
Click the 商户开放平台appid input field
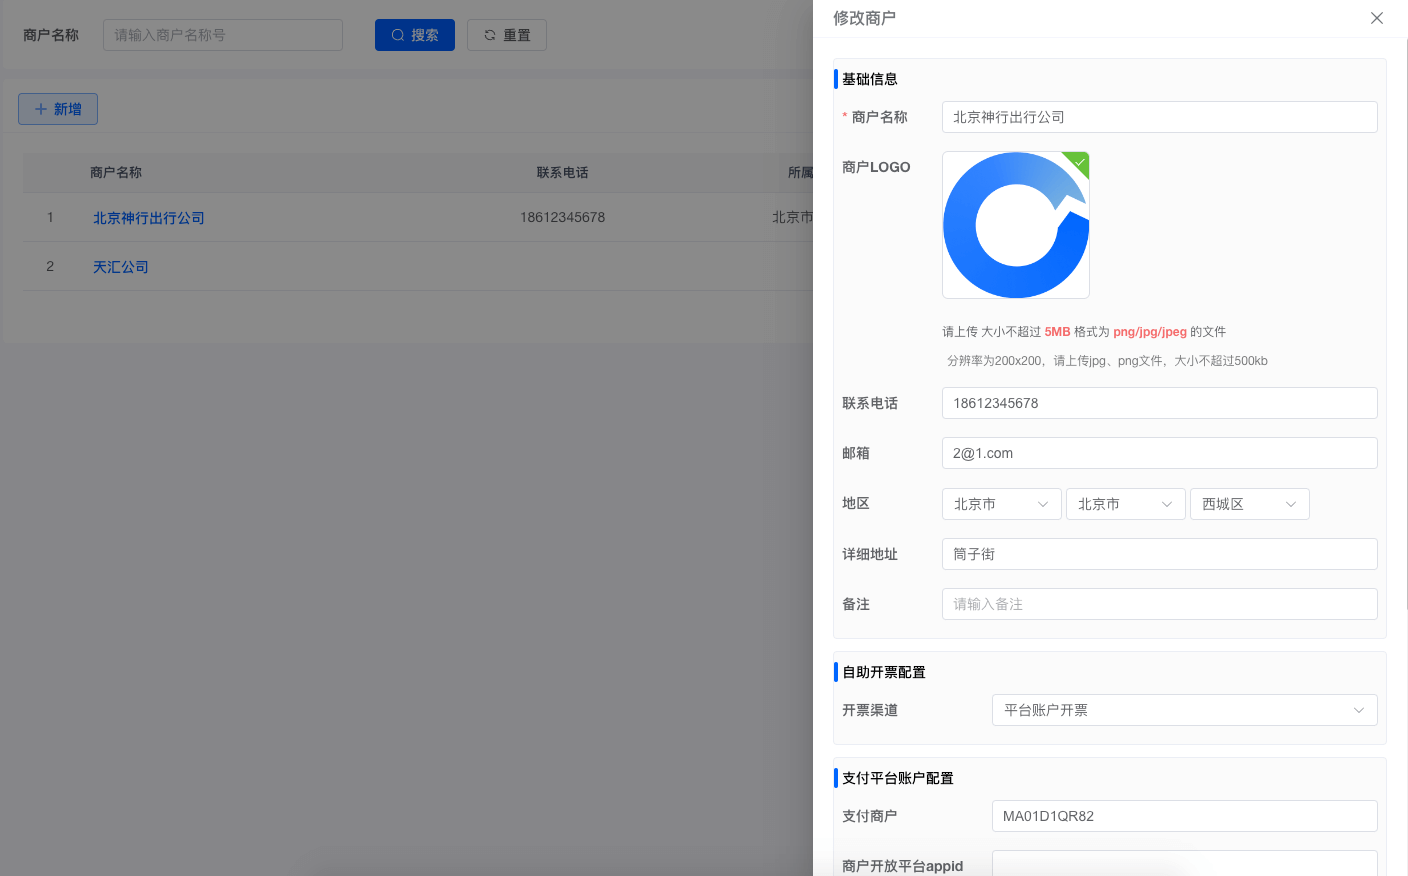point(1184,864)
